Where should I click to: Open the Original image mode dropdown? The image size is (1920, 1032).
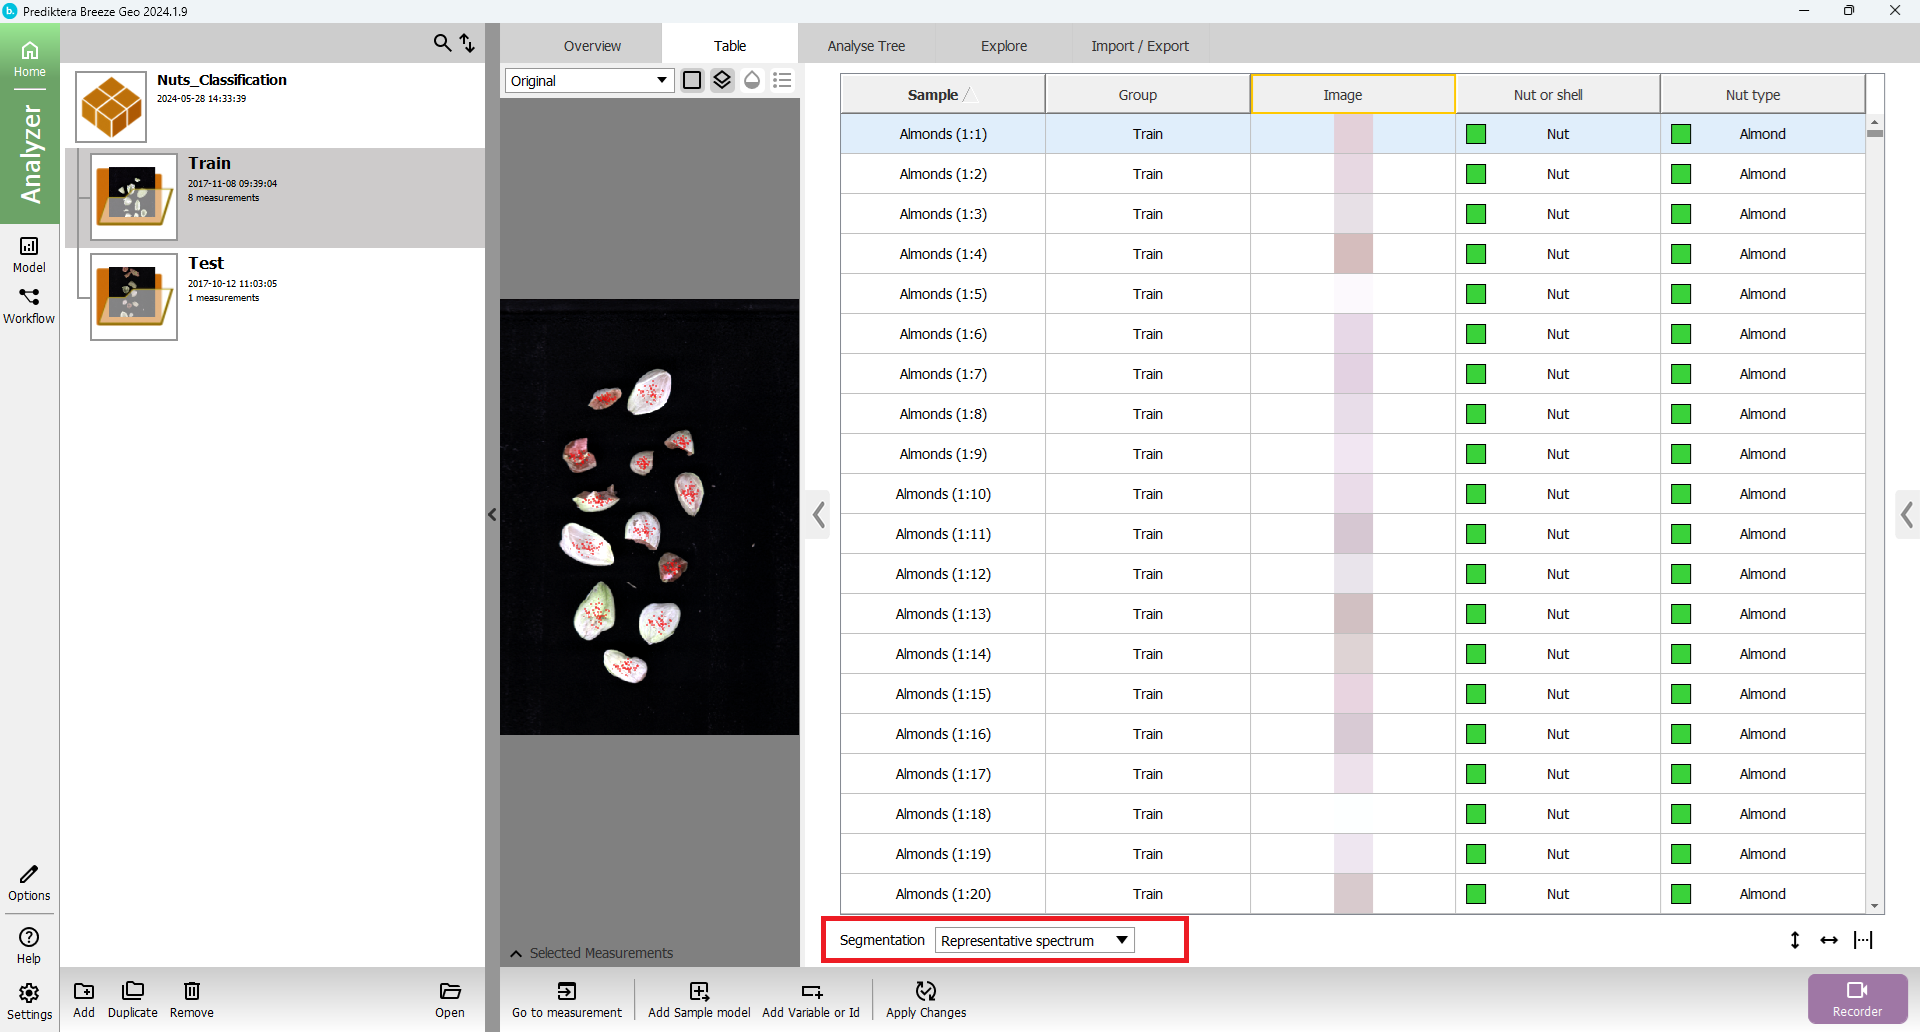(589, 81)
